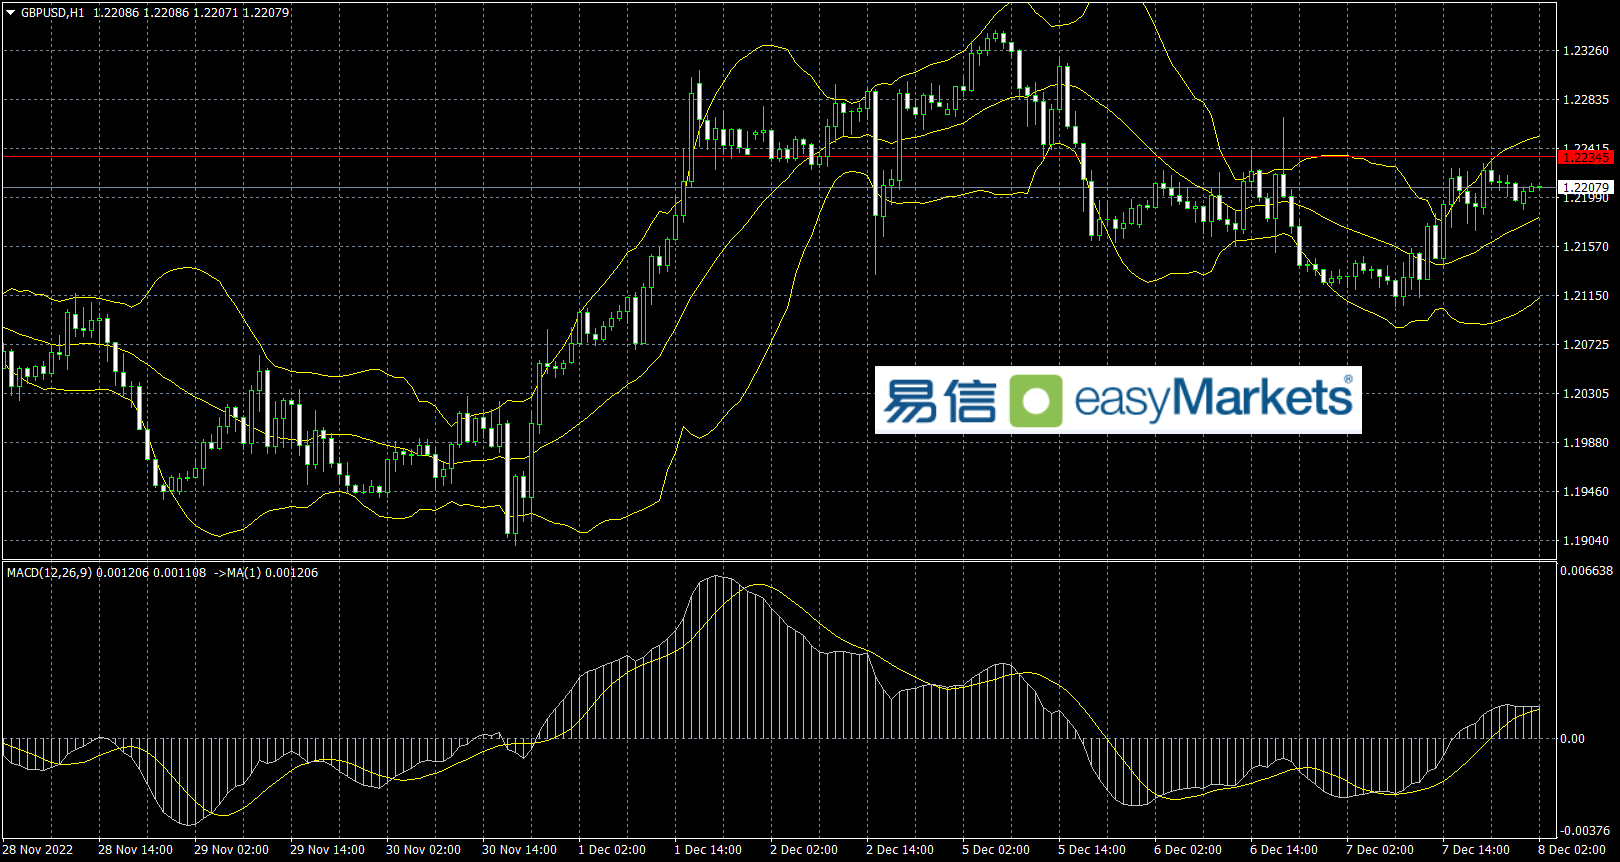1620x862 pixels.
Task: Click the 5 Dec 14:00 time label
Action: point(1092,850)
